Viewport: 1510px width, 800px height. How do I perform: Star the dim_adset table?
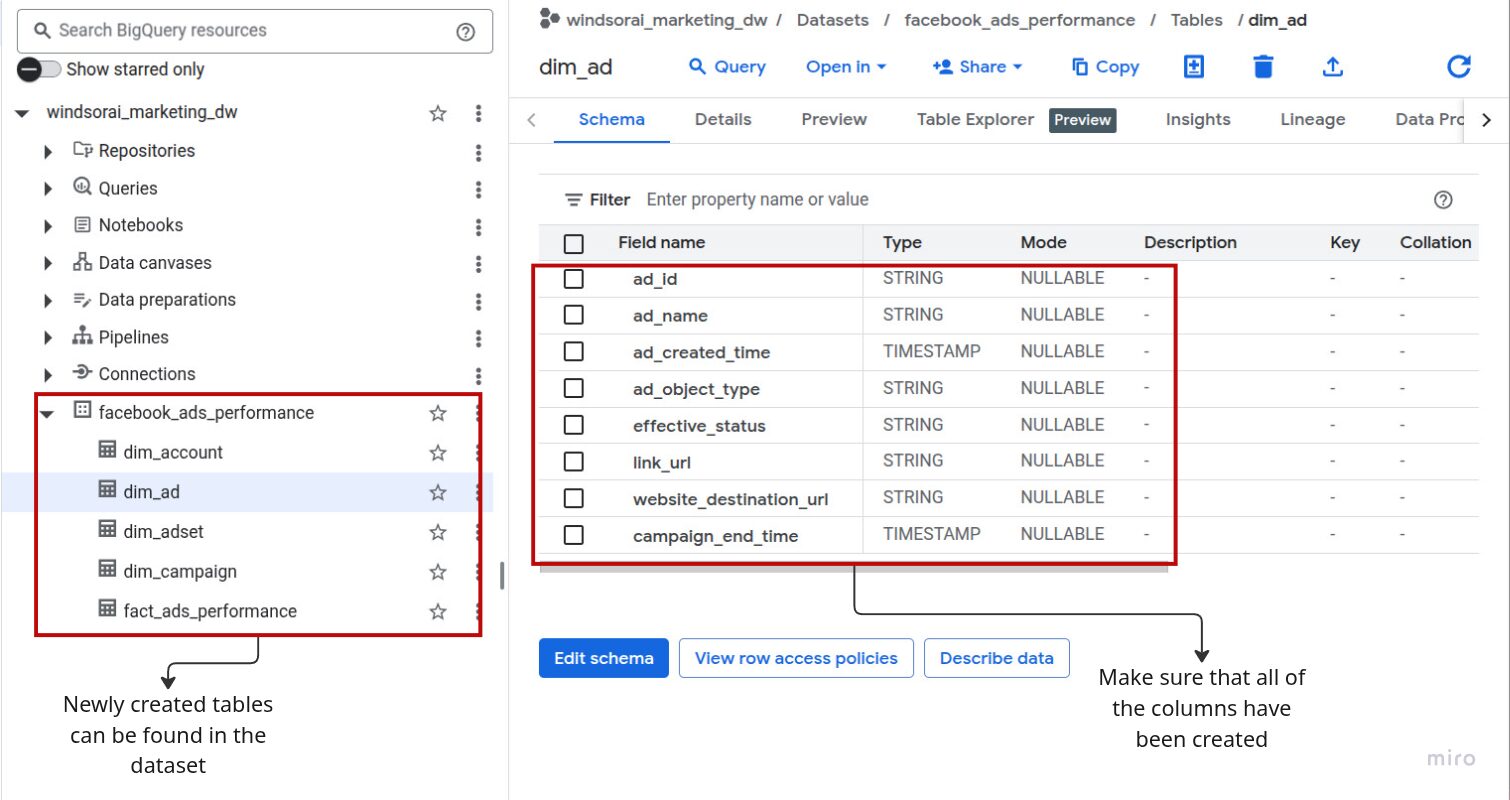pyautogui.click(x=438, y=532)
